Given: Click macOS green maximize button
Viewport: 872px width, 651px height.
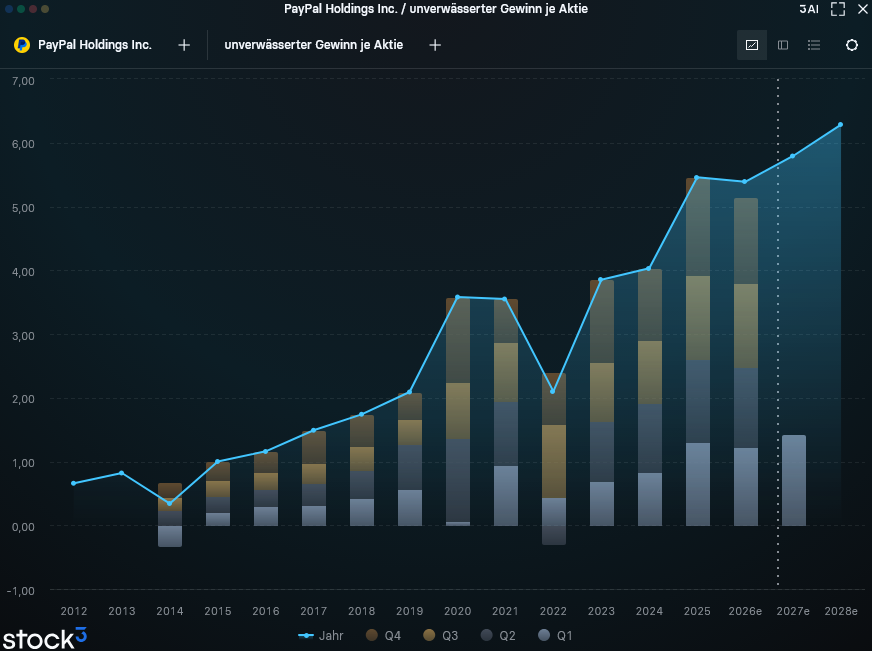Looking at the screenshot, I should pyautogui.click(x=21, y=9).
